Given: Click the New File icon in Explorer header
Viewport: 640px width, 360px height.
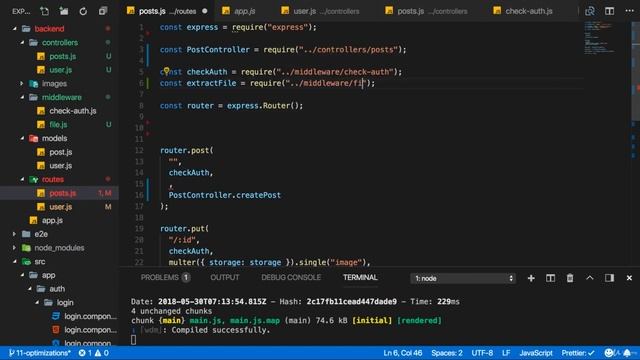Looking at the screenshot, I should point(44,11).
